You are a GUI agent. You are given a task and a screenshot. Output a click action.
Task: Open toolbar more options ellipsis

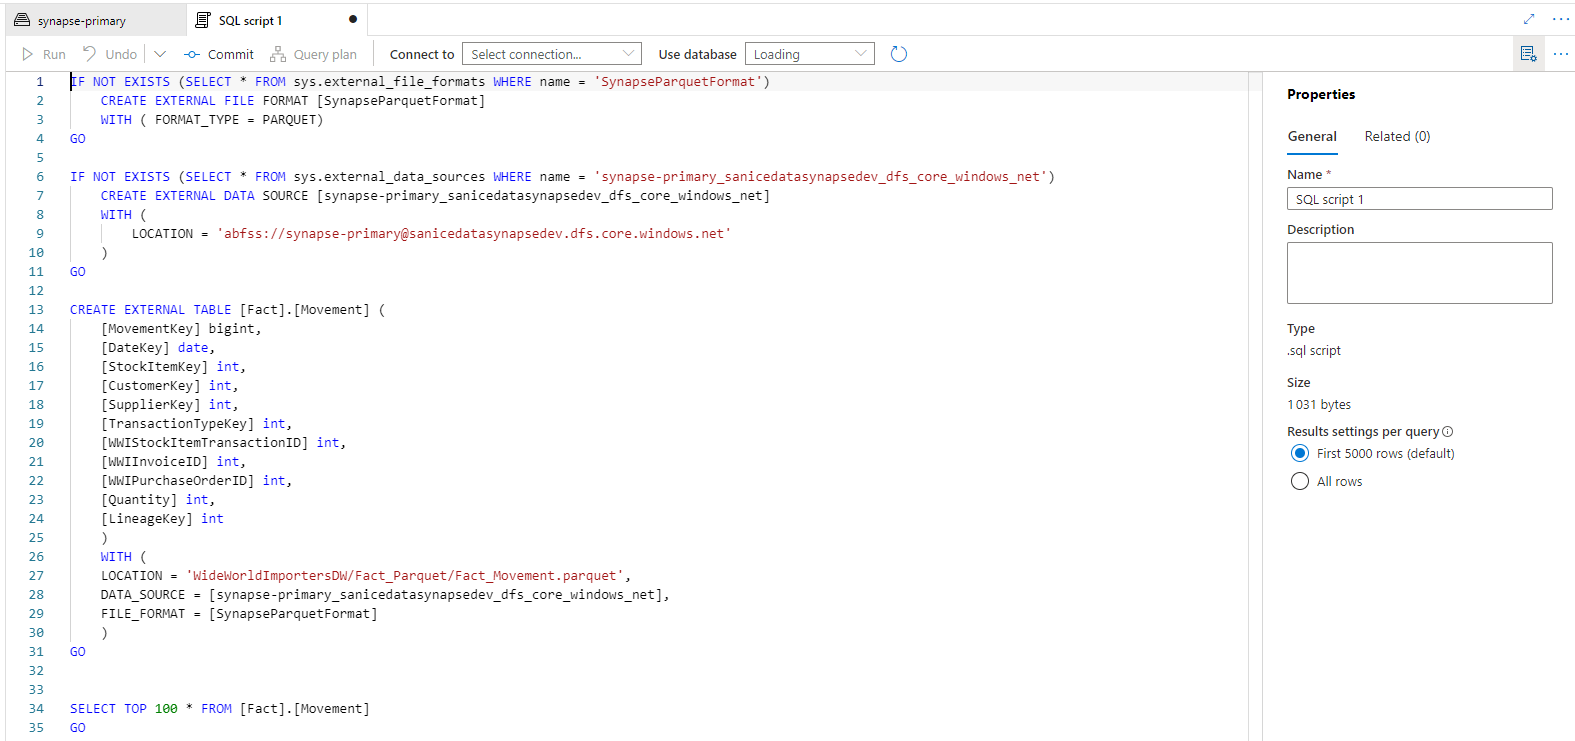1561,54
